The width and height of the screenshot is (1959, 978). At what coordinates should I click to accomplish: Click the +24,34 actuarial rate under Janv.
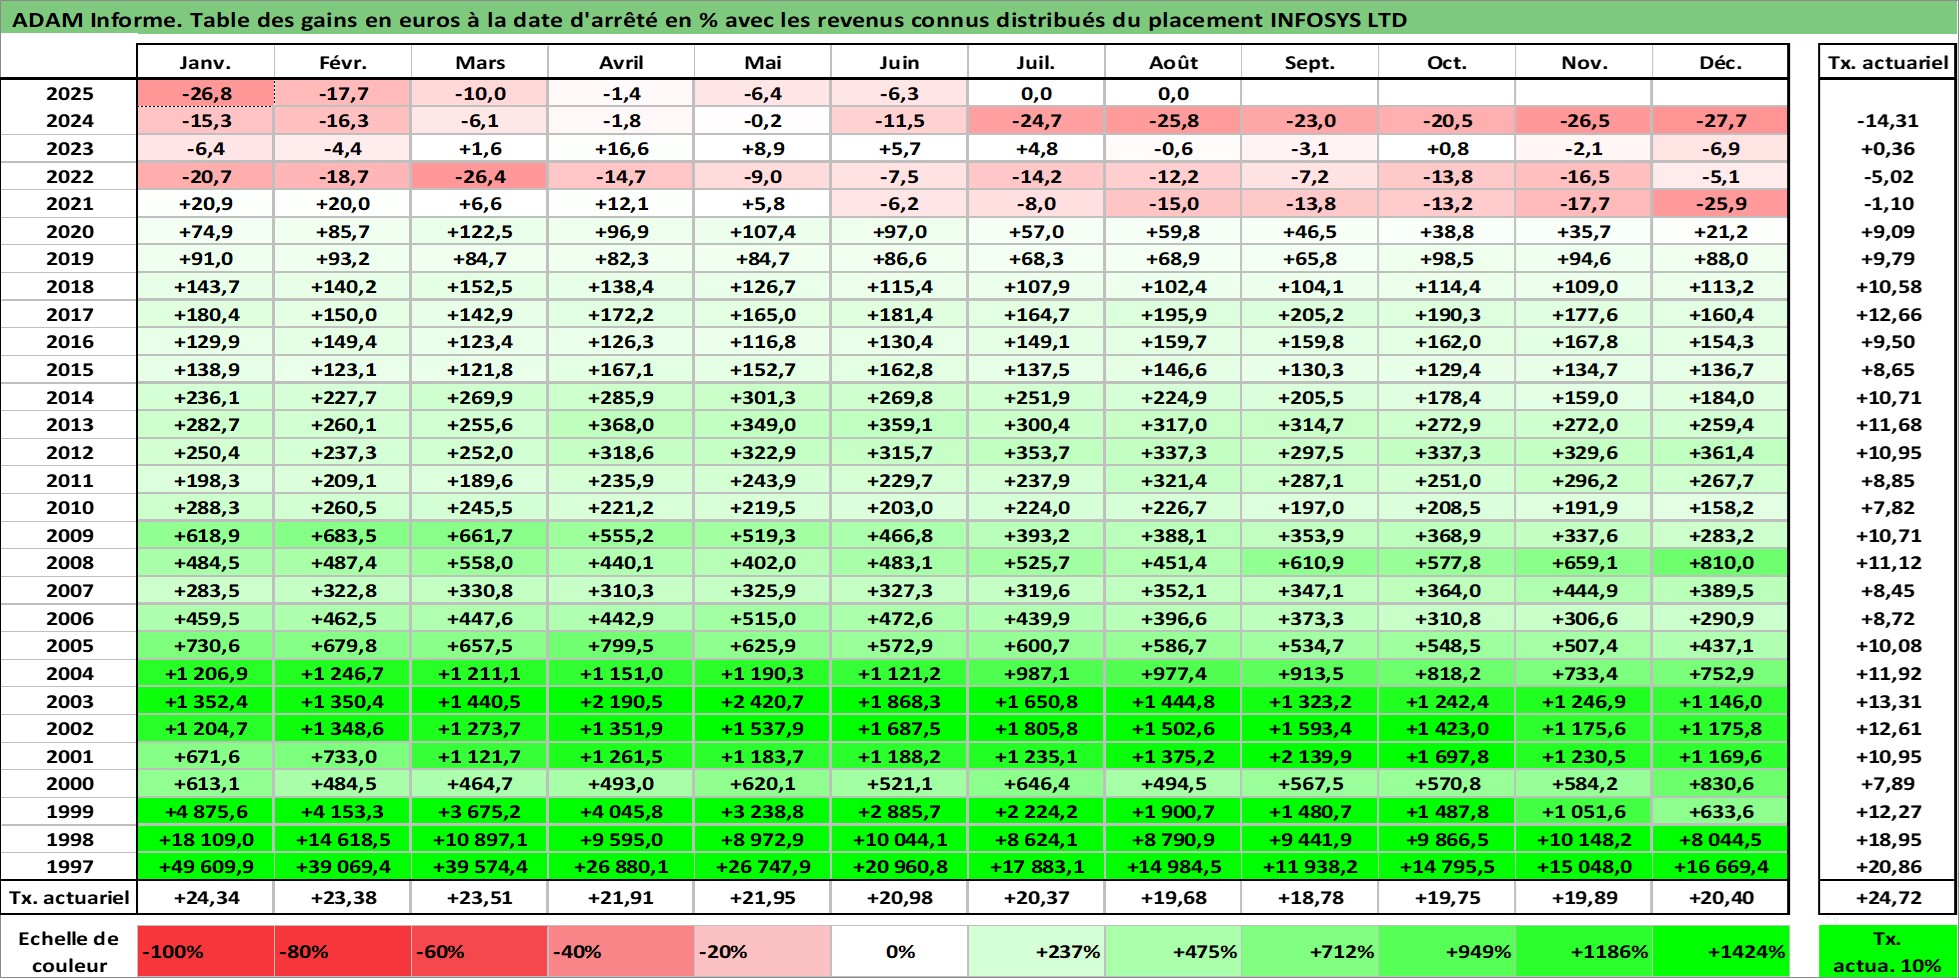click(x=206, y=897)
